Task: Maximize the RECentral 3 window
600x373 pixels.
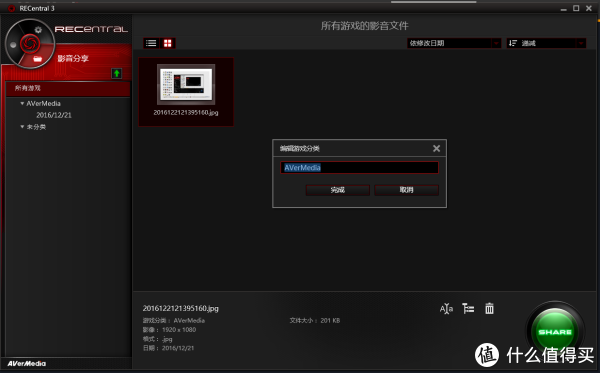Action: [x=576, y=8]
